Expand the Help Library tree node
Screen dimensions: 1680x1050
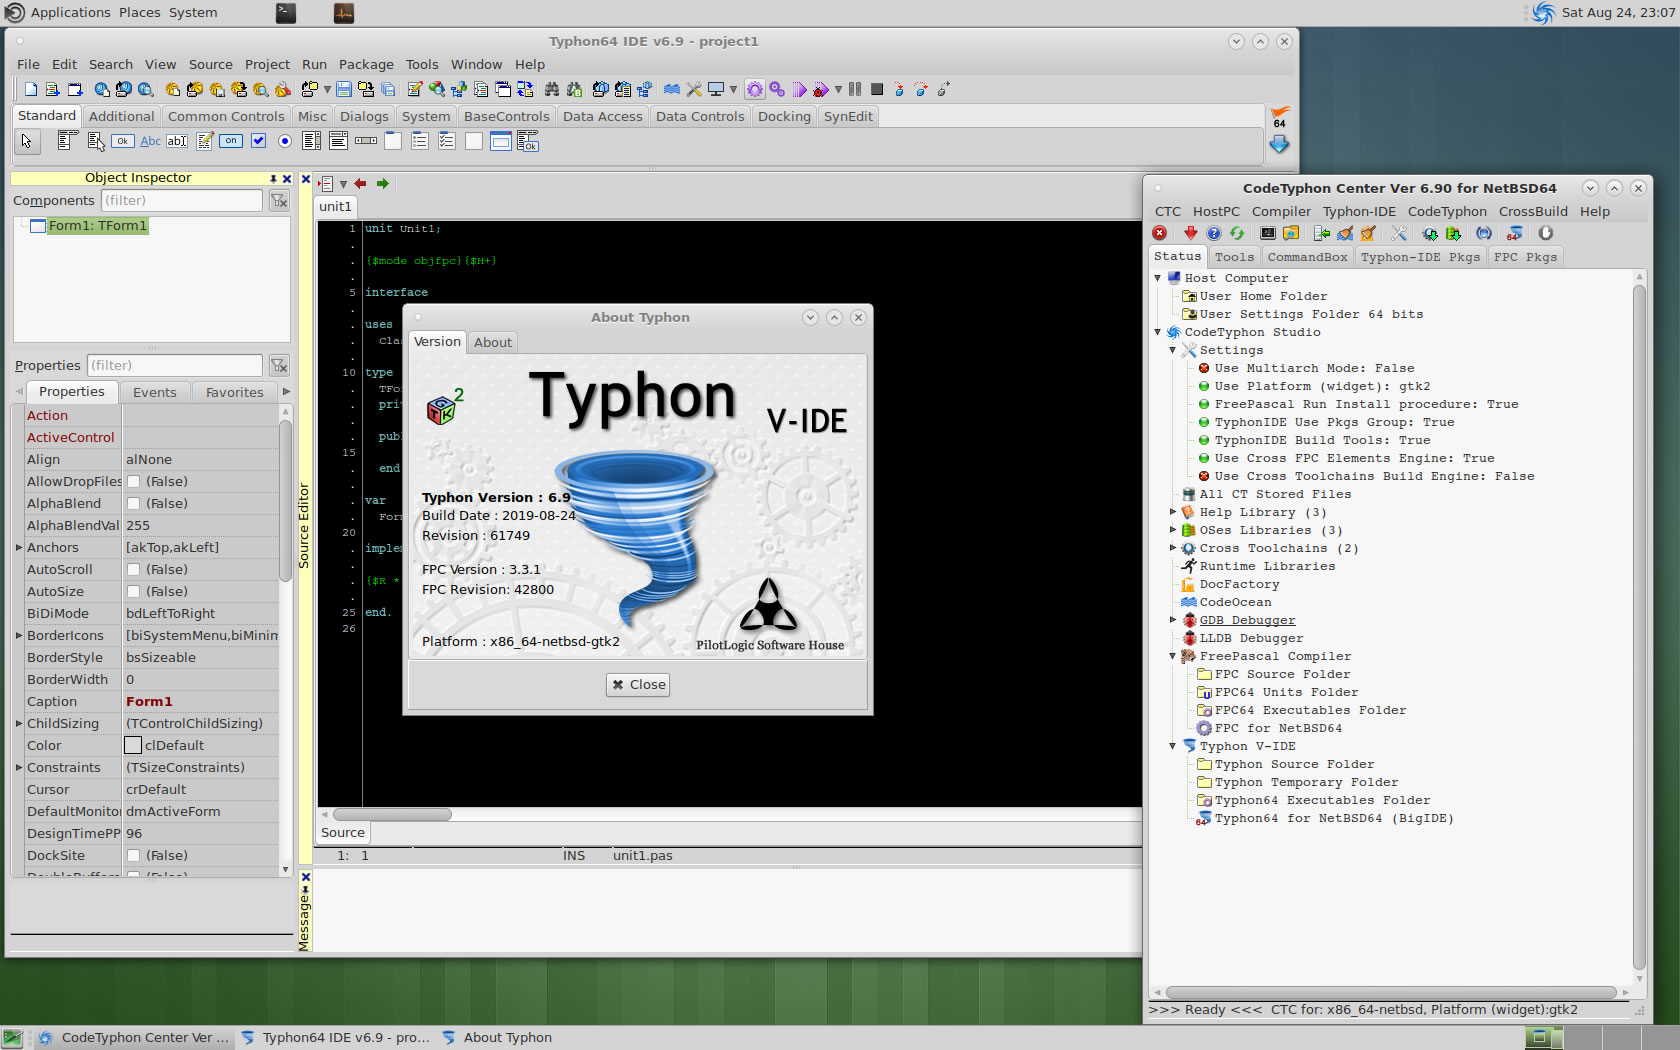click(1173, 512)
